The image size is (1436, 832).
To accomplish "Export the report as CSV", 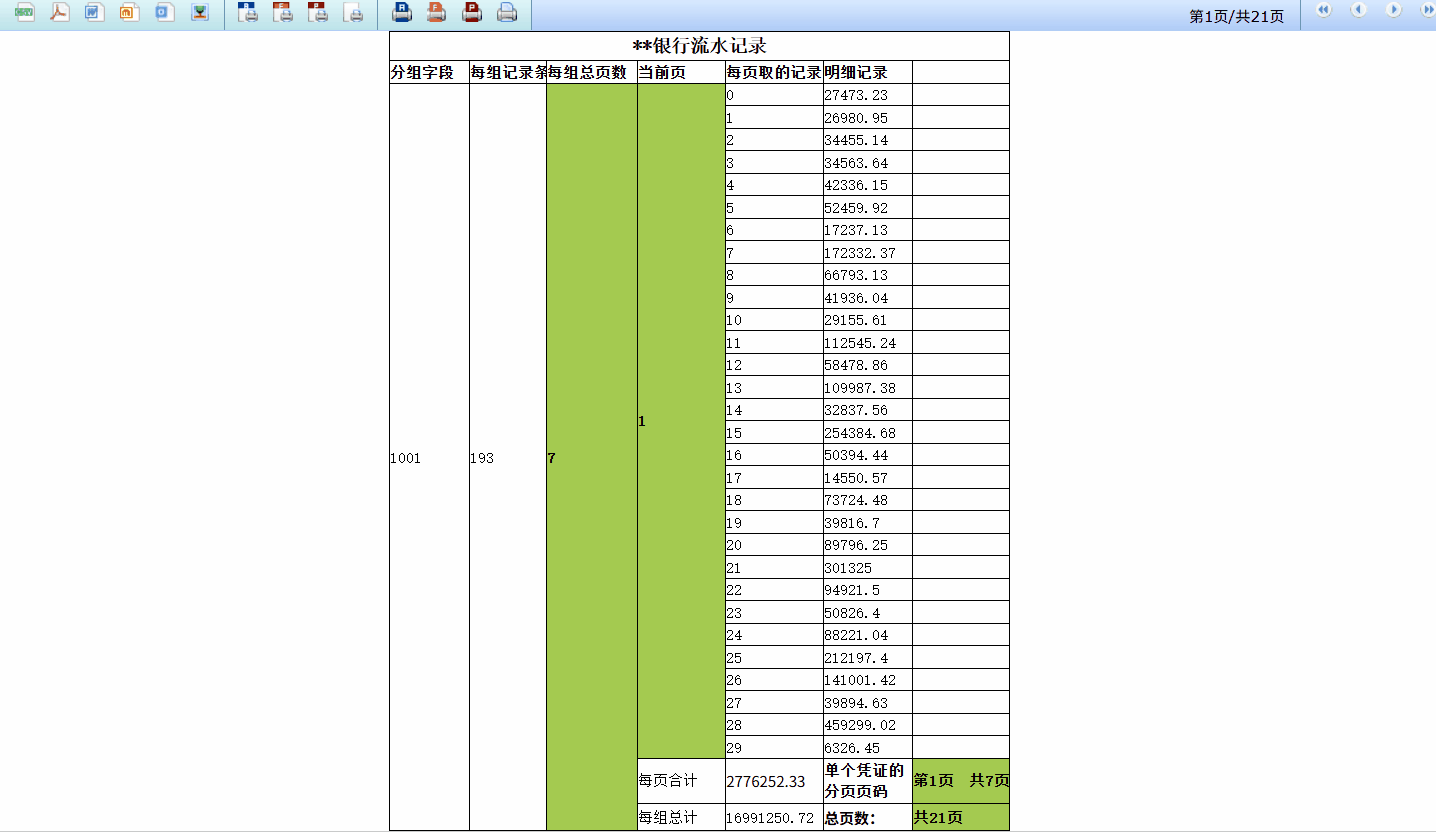I will point(25,13).
